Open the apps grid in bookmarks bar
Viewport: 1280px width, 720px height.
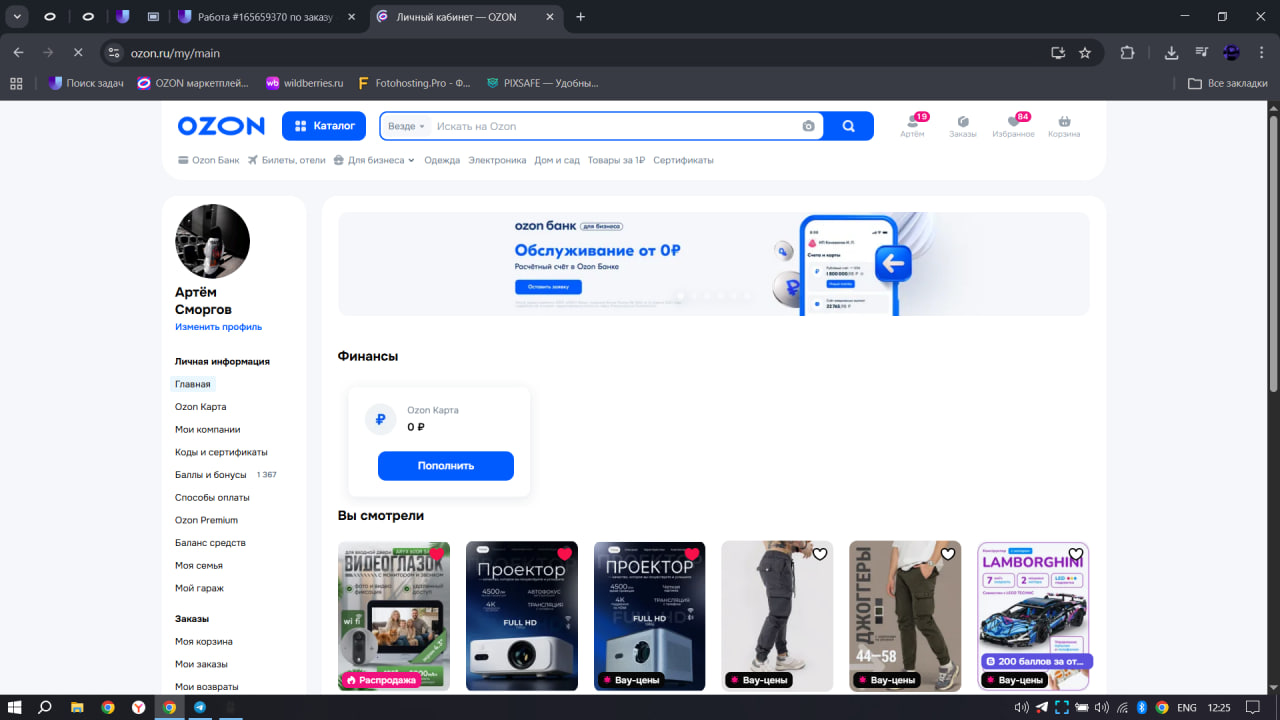16,84
